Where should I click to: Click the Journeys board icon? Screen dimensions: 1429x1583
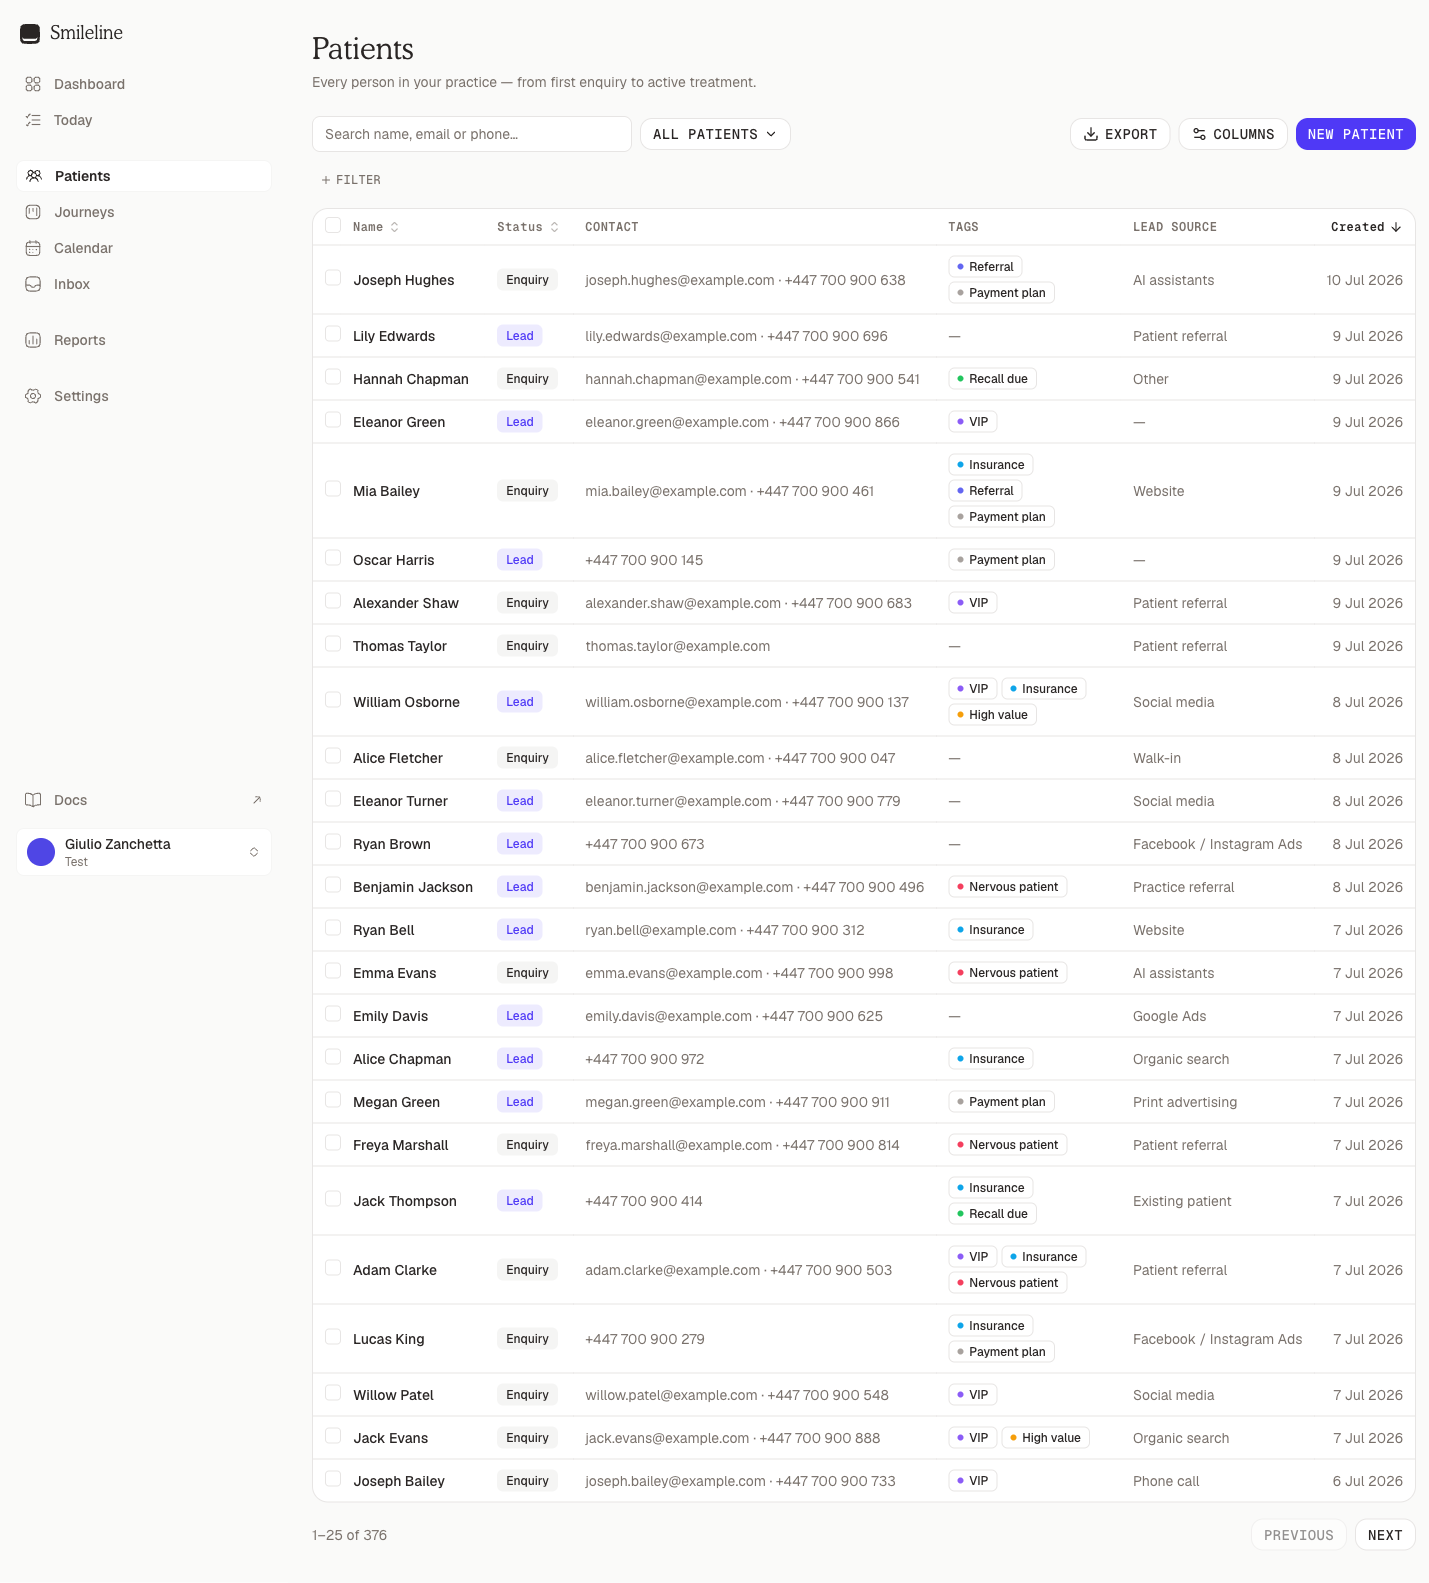[x=33, y=212]
